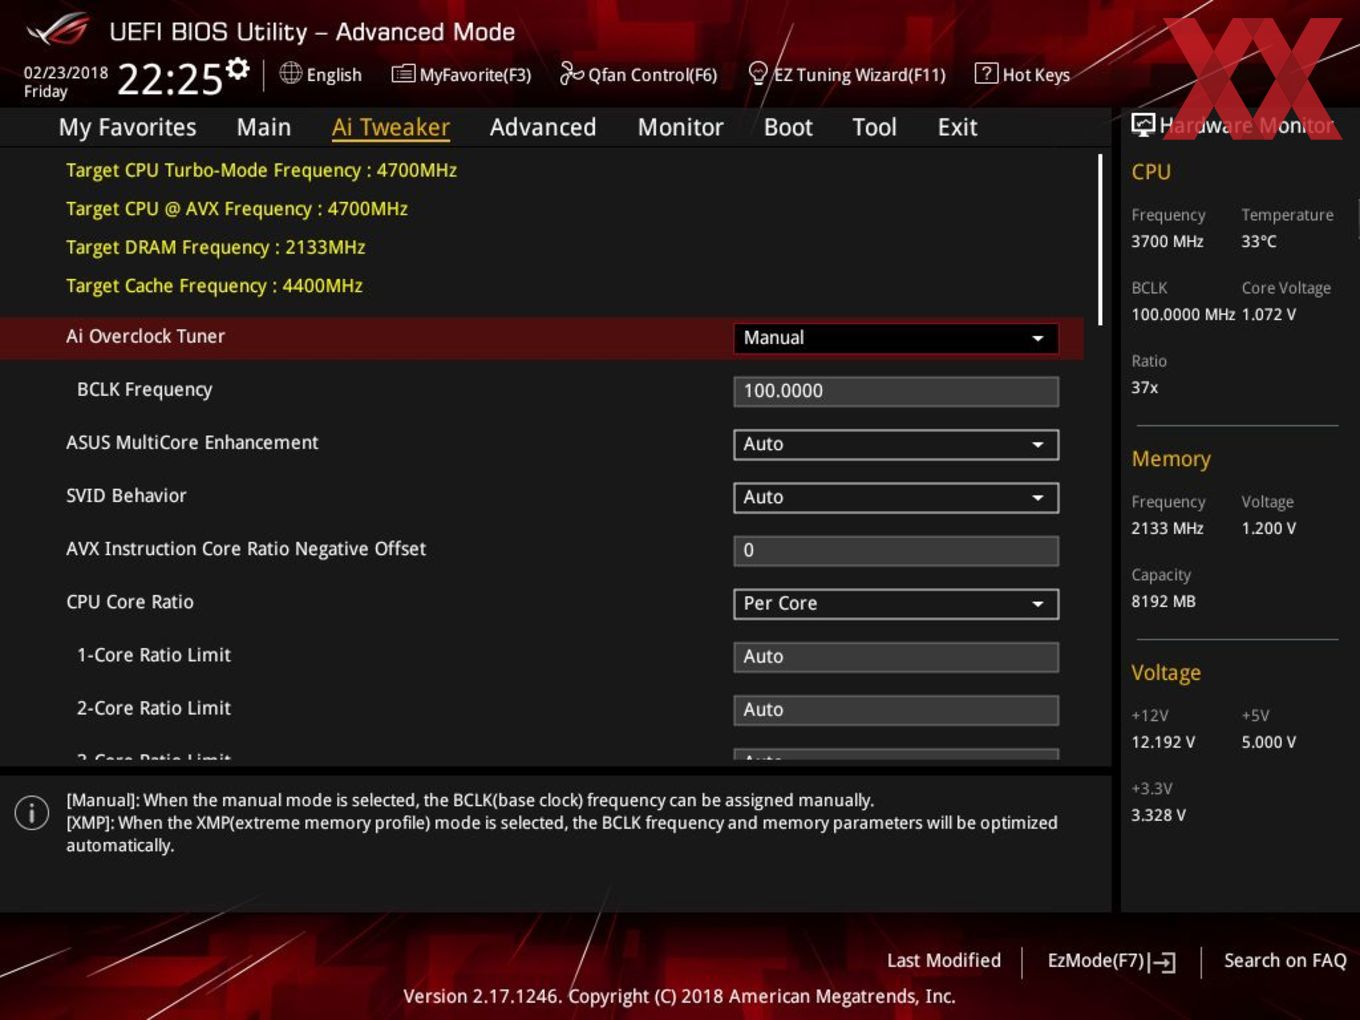
Task: Select the SVID Behavior label
Action: tap(126, 495)
